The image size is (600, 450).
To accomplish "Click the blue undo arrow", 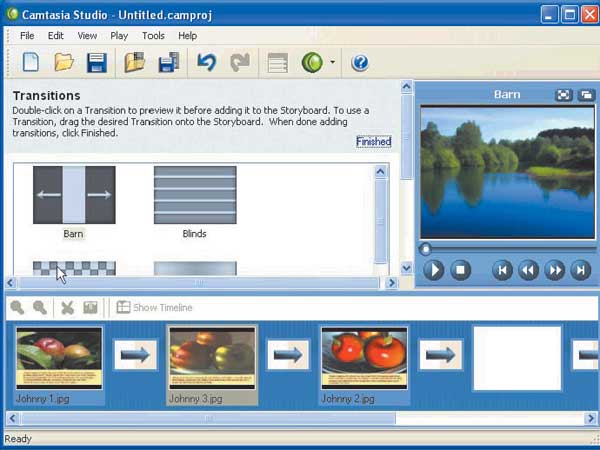I will [206, 63].
